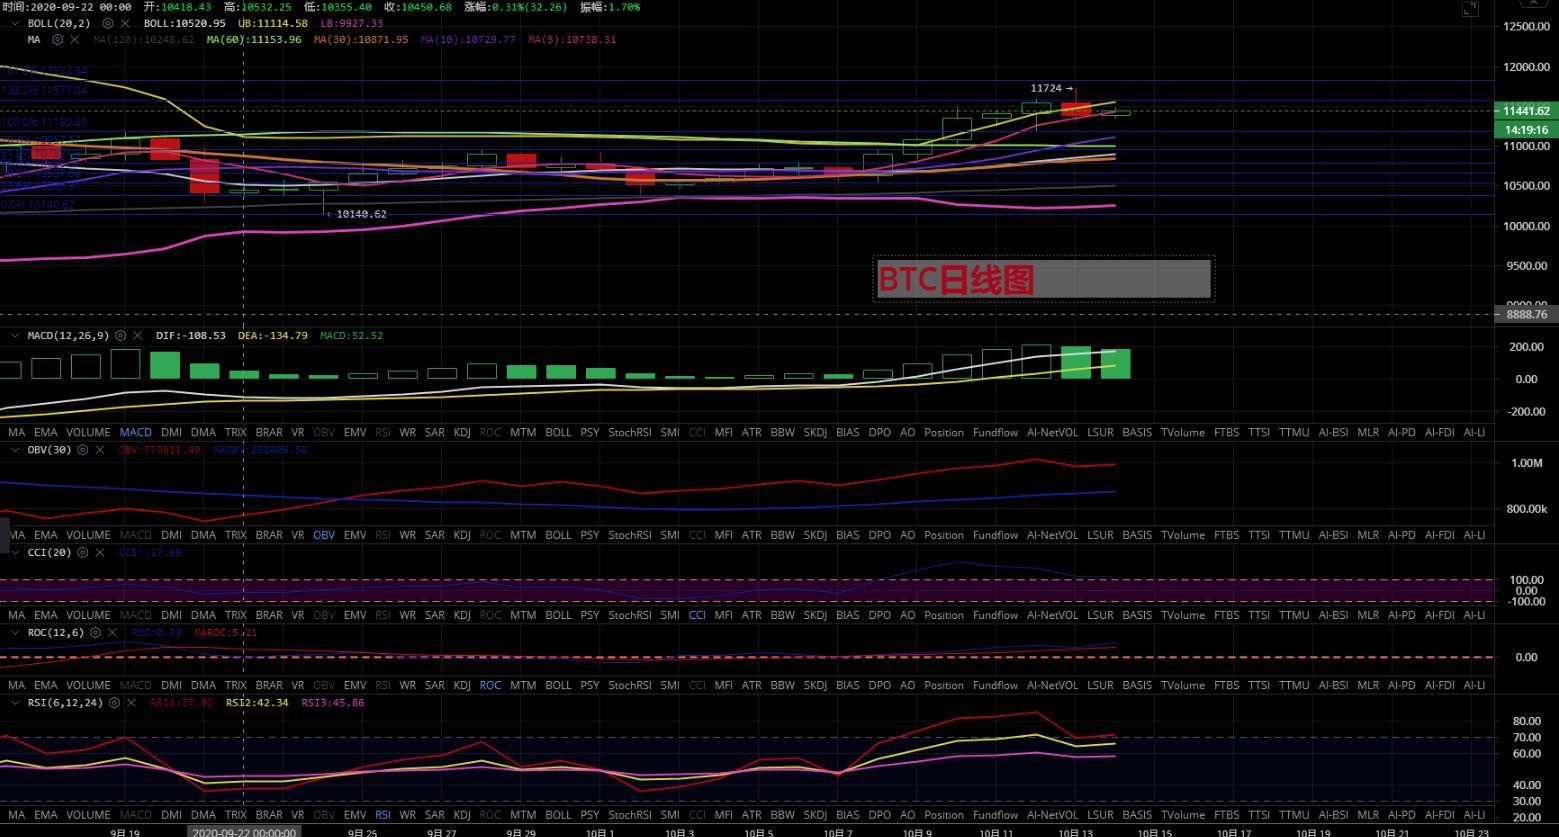Toggle MA(5) line in the MA legend
This screenshot has height=837, width=1559.
[571, 40]
